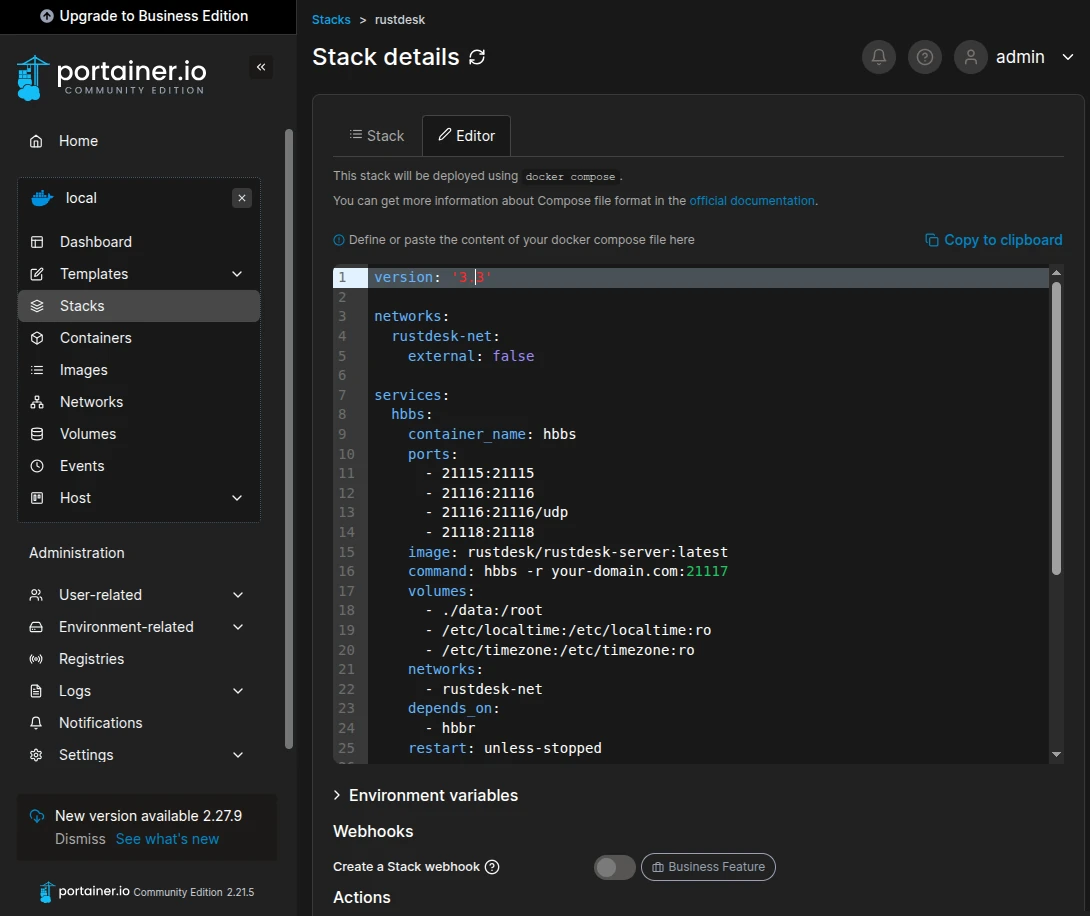Viewport: 1090px width, 916px height.
Task: Expand the Host submenu chevron
Action: [237, 498]
